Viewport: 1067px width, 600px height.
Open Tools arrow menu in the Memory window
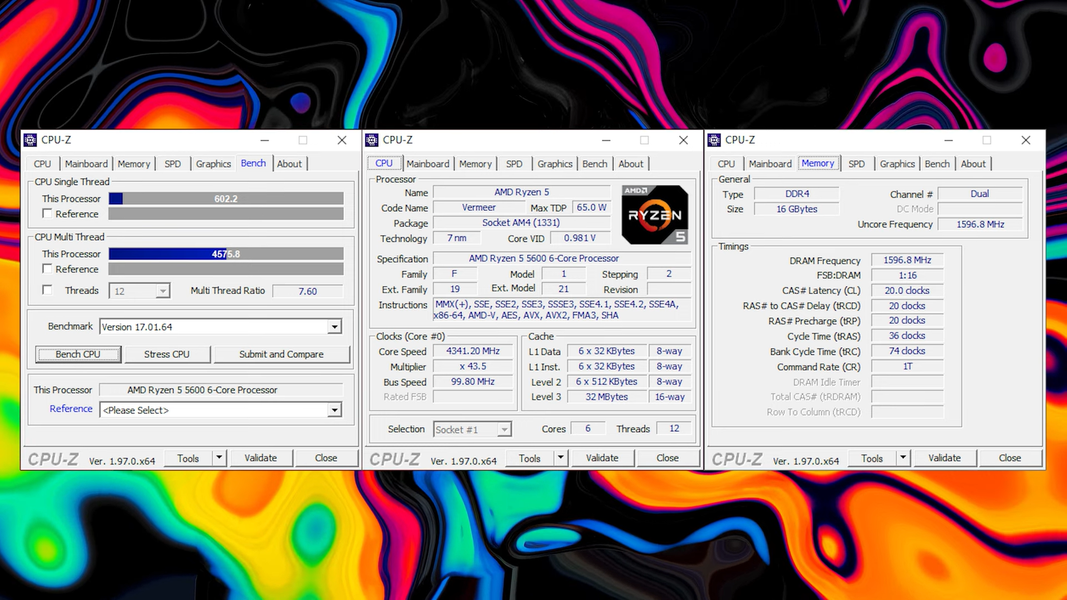[x=903, y=458]
